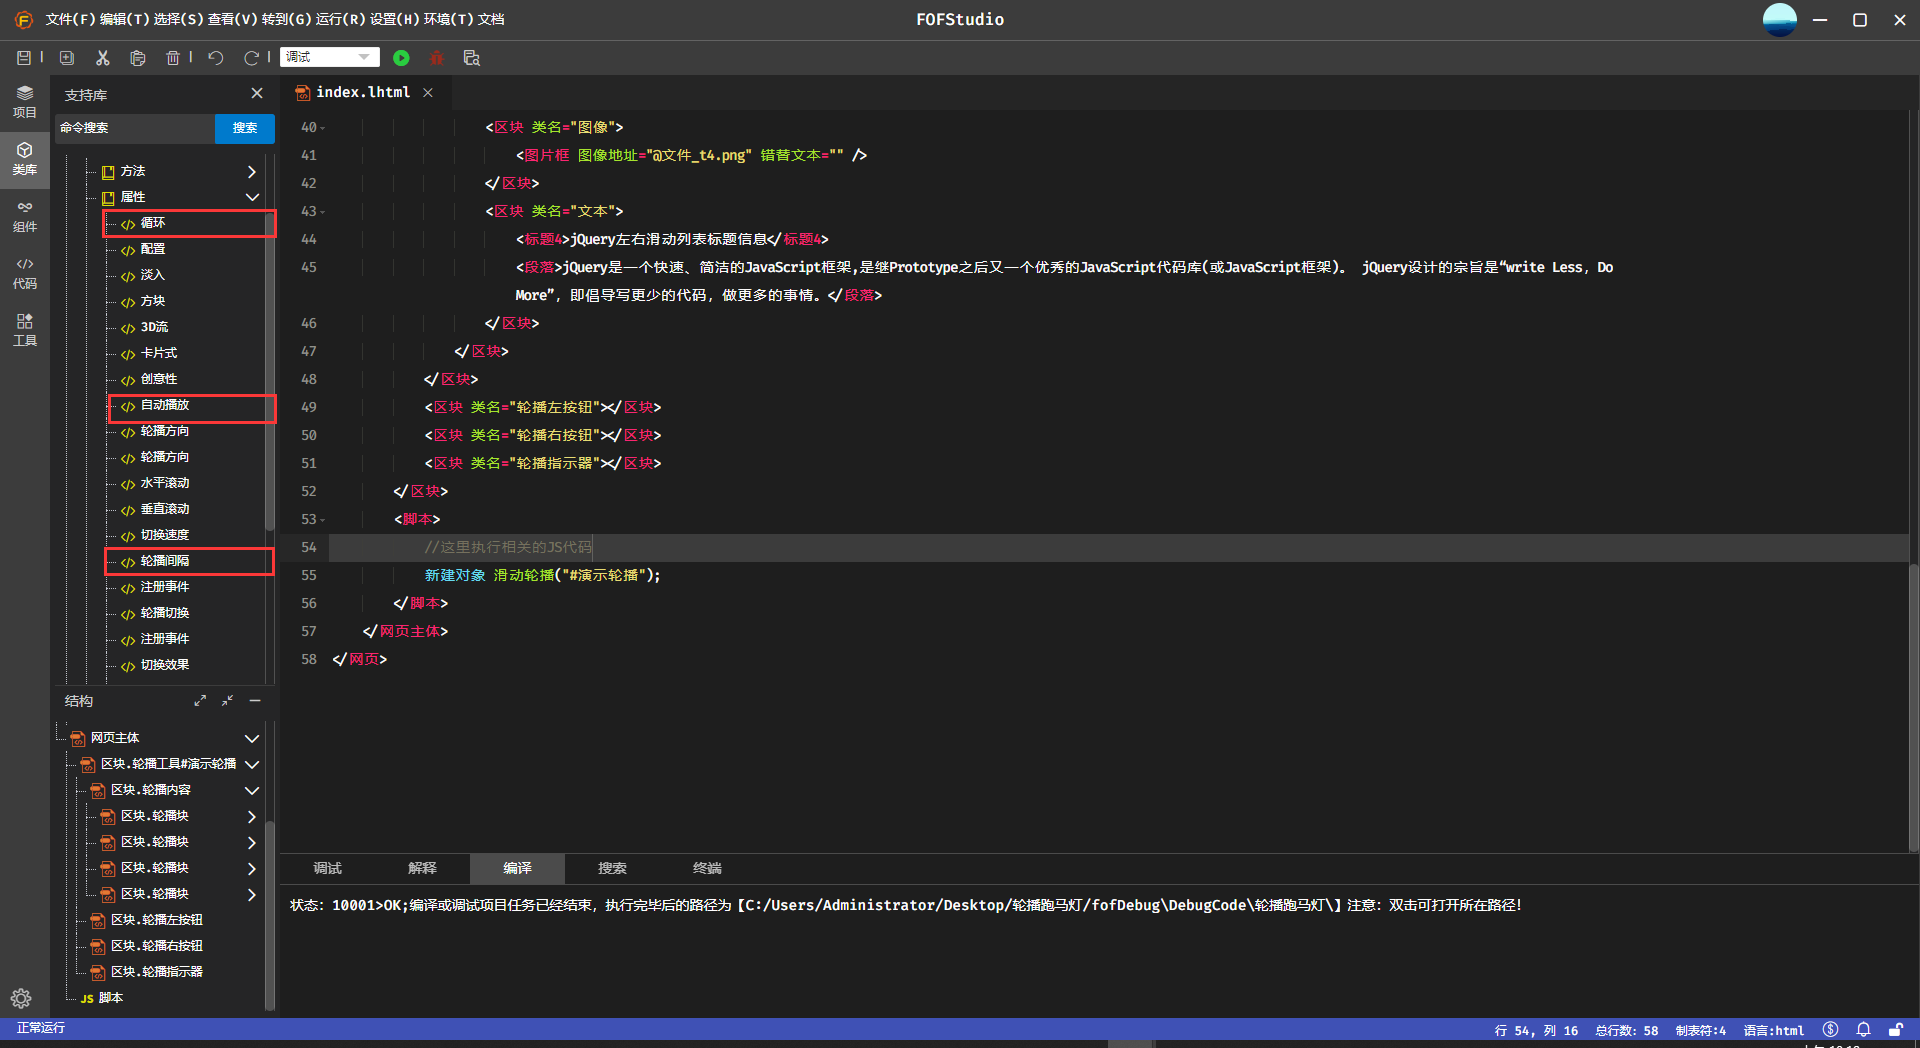Select JS 脚本 node in structure
The height and width of the screenshot is (1048, 1920).
[102, 998]
